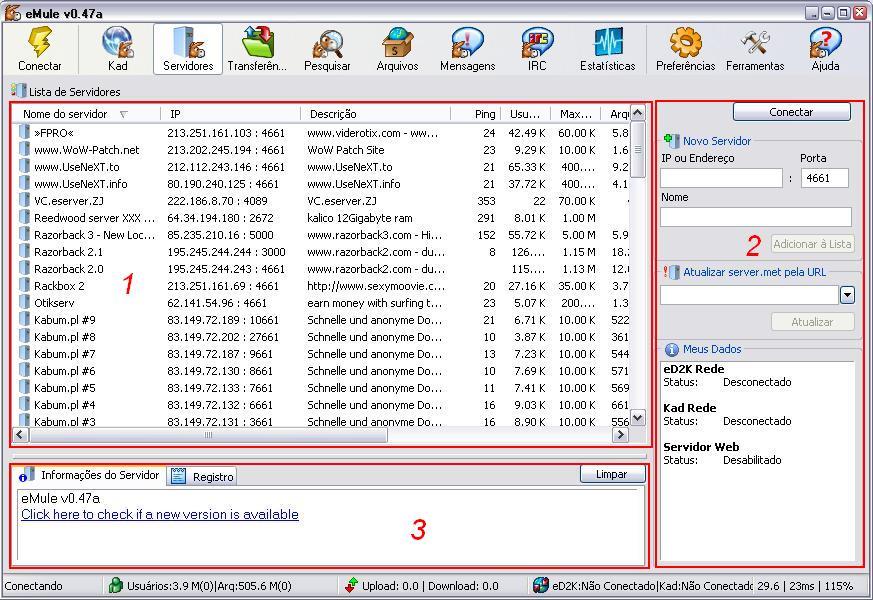Select the www.UseNeXT.to server row
Image resolution: width=873 pixels, height=600 pixels.
point(321,167)
